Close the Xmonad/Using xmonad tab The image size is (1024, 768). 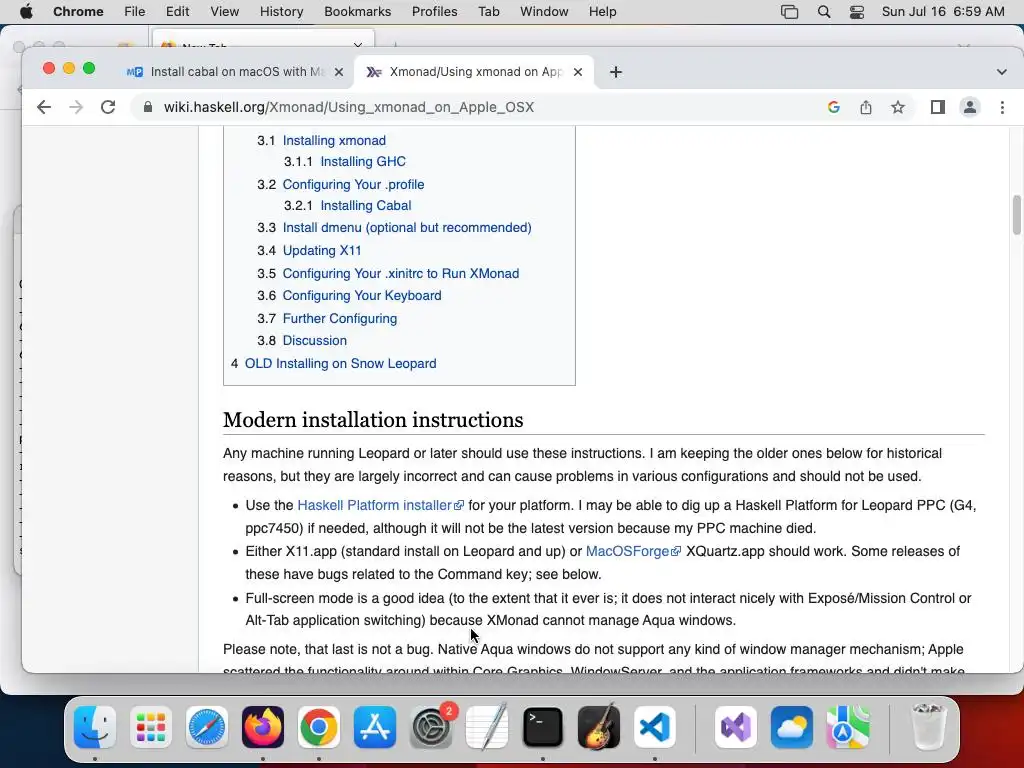(x=578, y=72)
